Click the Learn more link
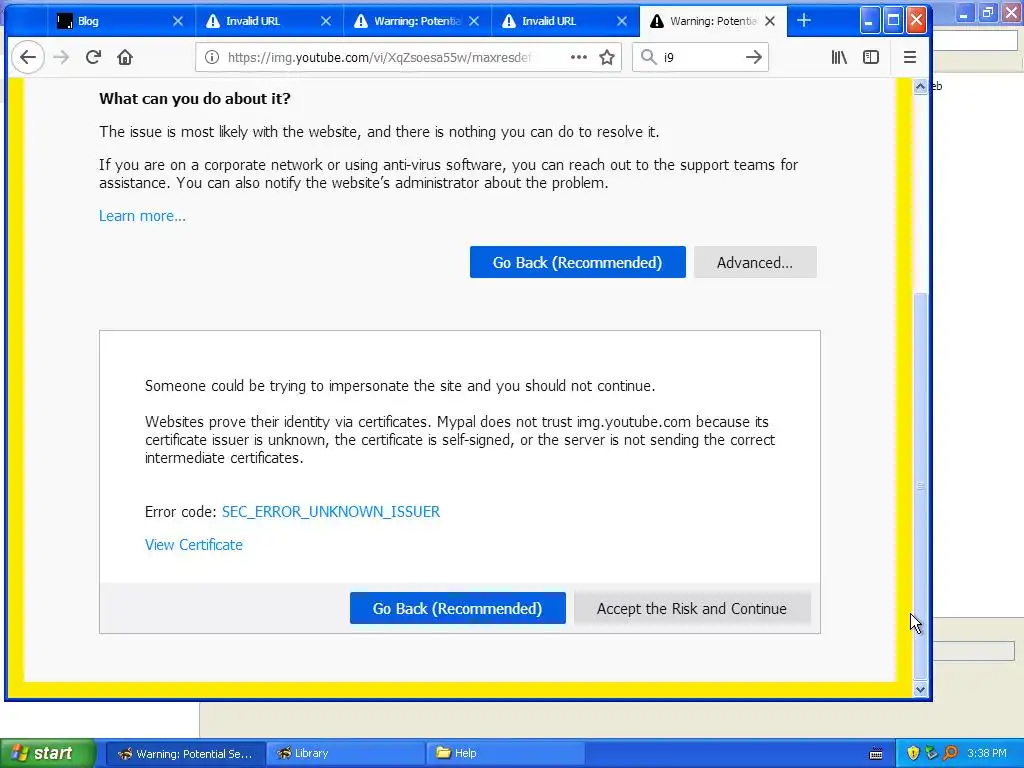 (x=142, y=216)
